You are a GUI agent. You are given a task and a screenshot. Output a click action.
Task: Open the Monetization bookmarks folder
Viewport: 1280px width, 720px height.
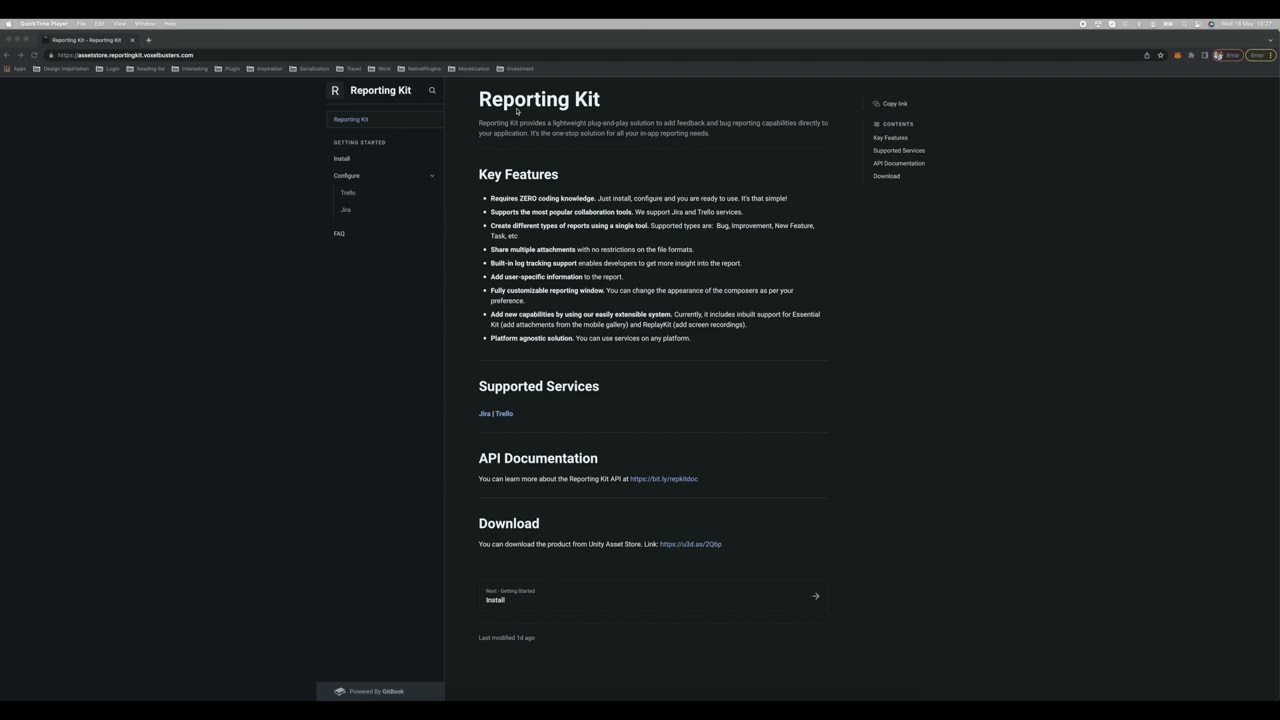coord(469,69)
